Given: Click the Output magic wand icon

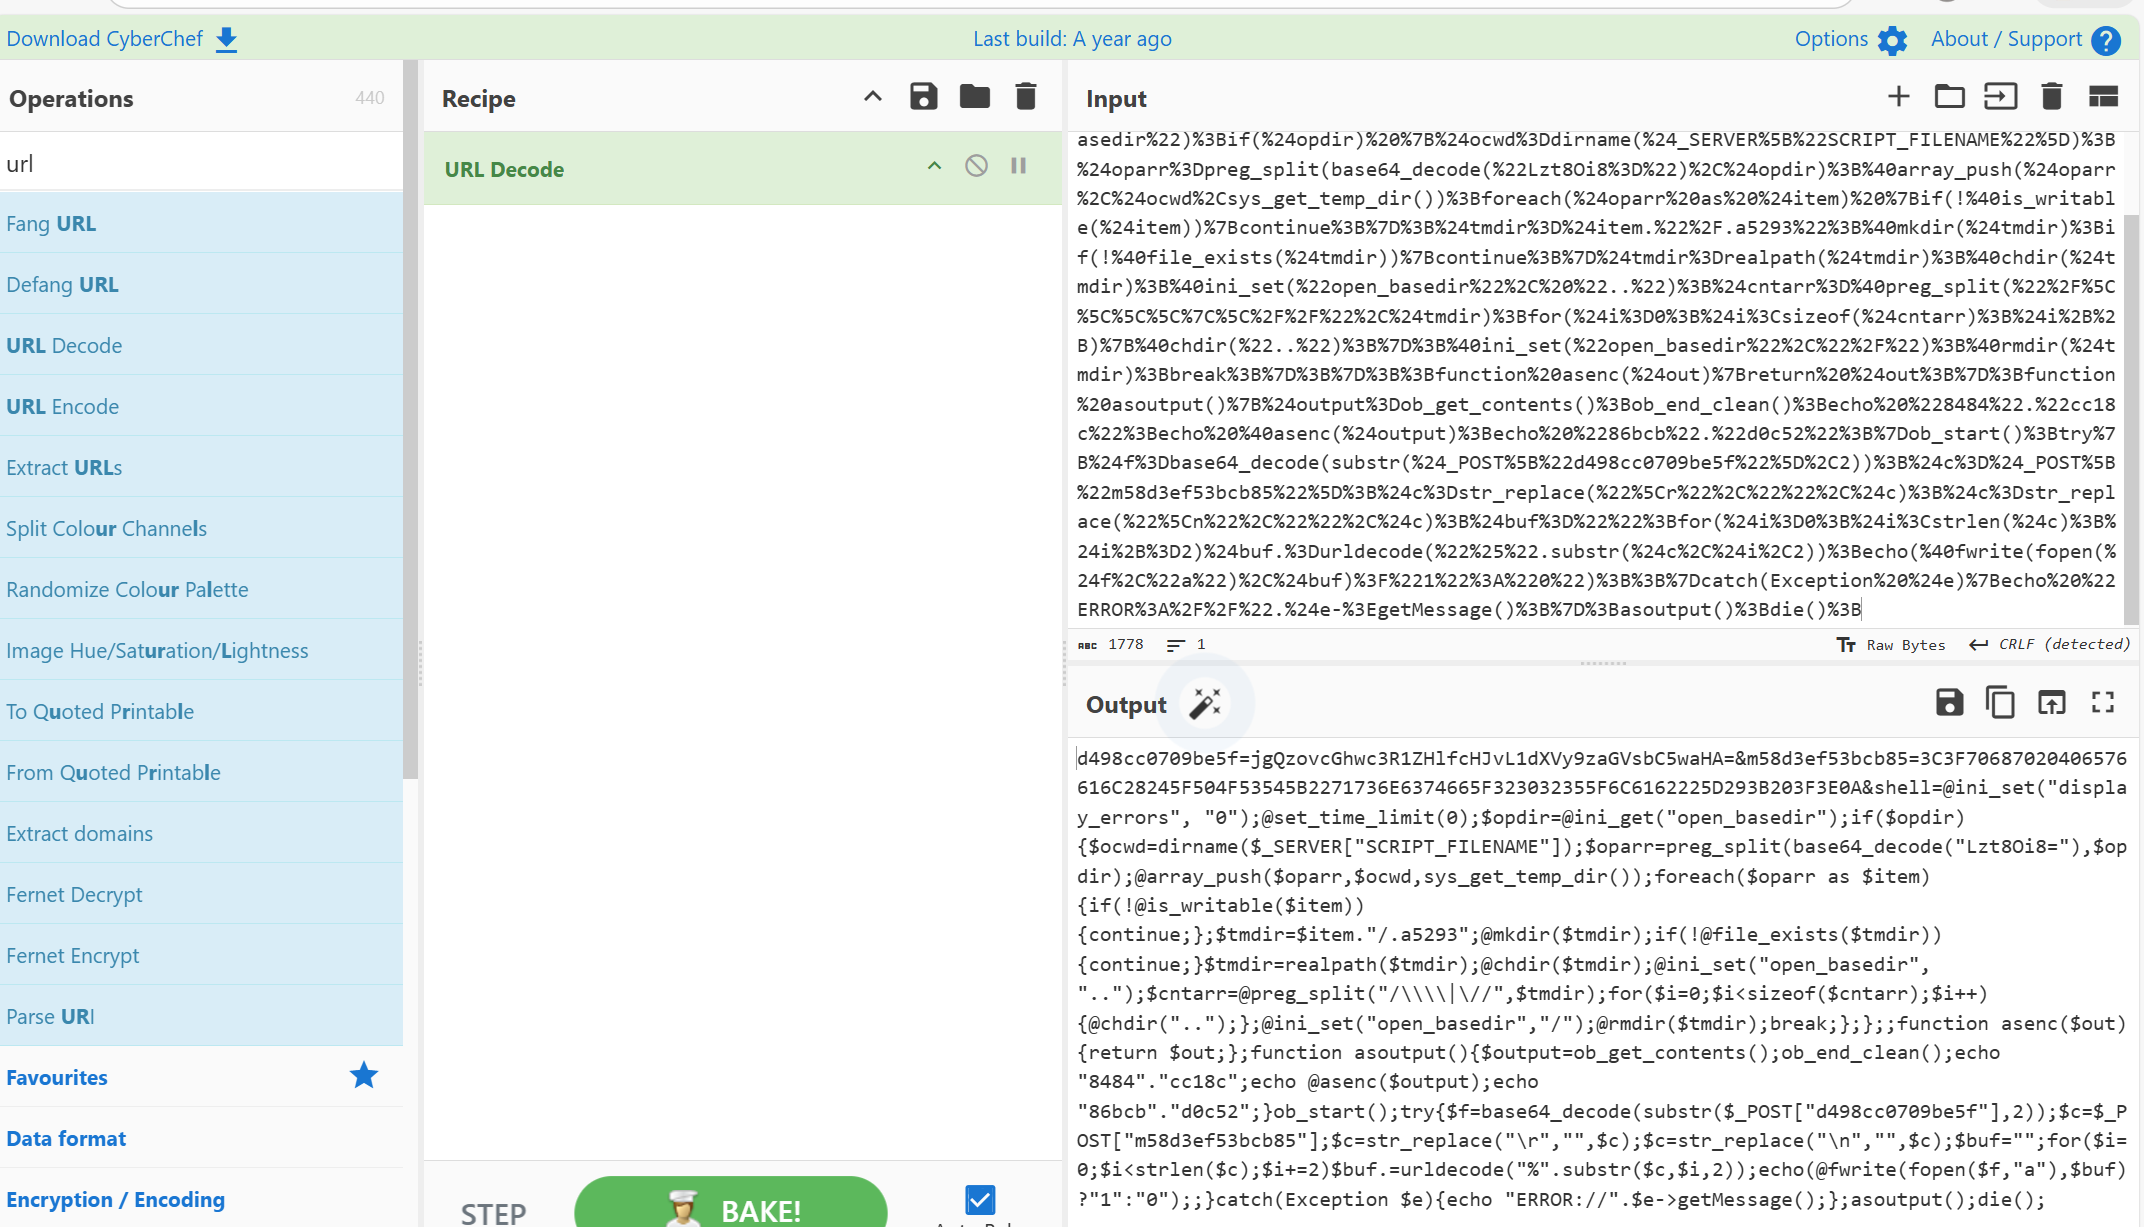Looking at the screenshot, I should tap(1205, 703).
